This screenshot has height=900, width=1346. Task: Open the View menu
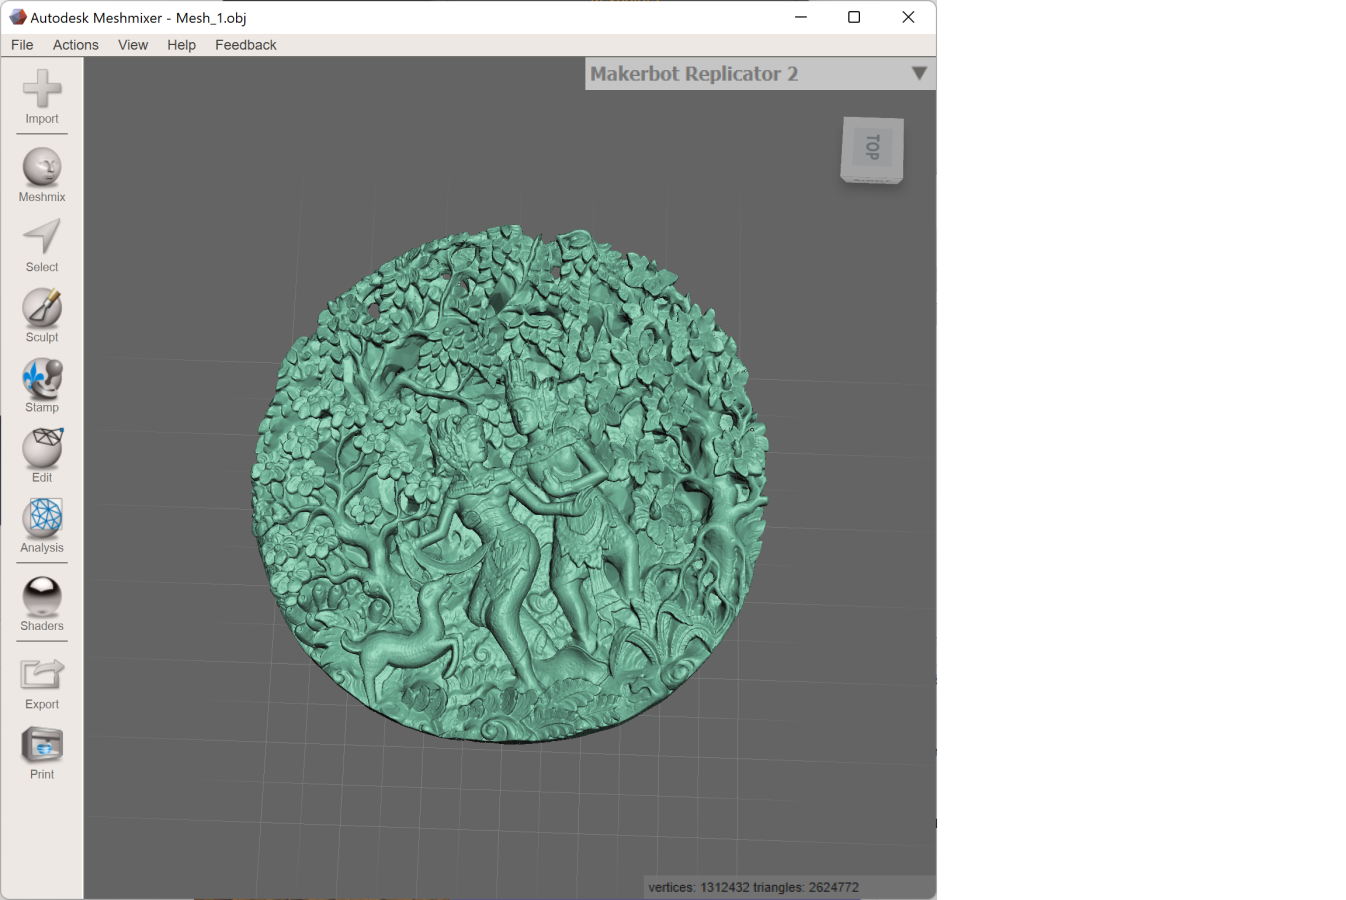tap(133, 45)
